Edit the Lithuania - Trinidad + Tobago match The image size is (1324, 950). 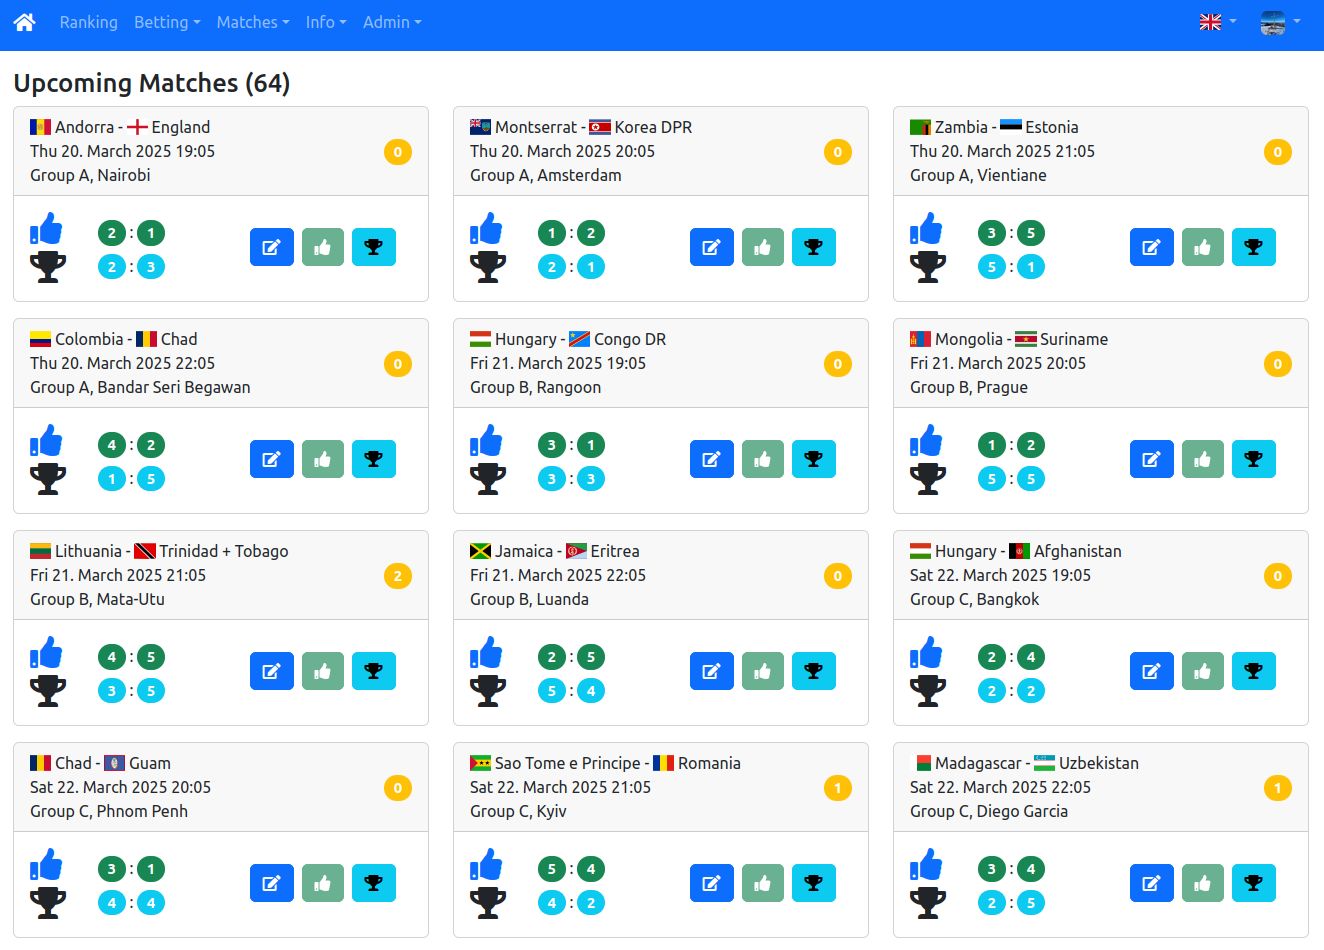272,671
